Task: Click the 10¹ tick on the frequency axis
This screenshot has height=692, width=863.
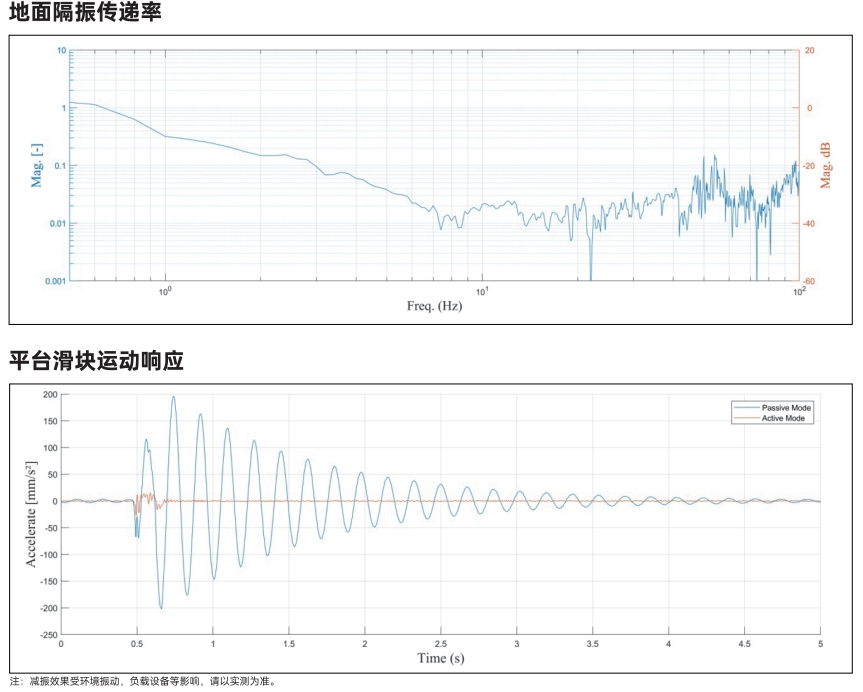Action: (x=482, y=292)
